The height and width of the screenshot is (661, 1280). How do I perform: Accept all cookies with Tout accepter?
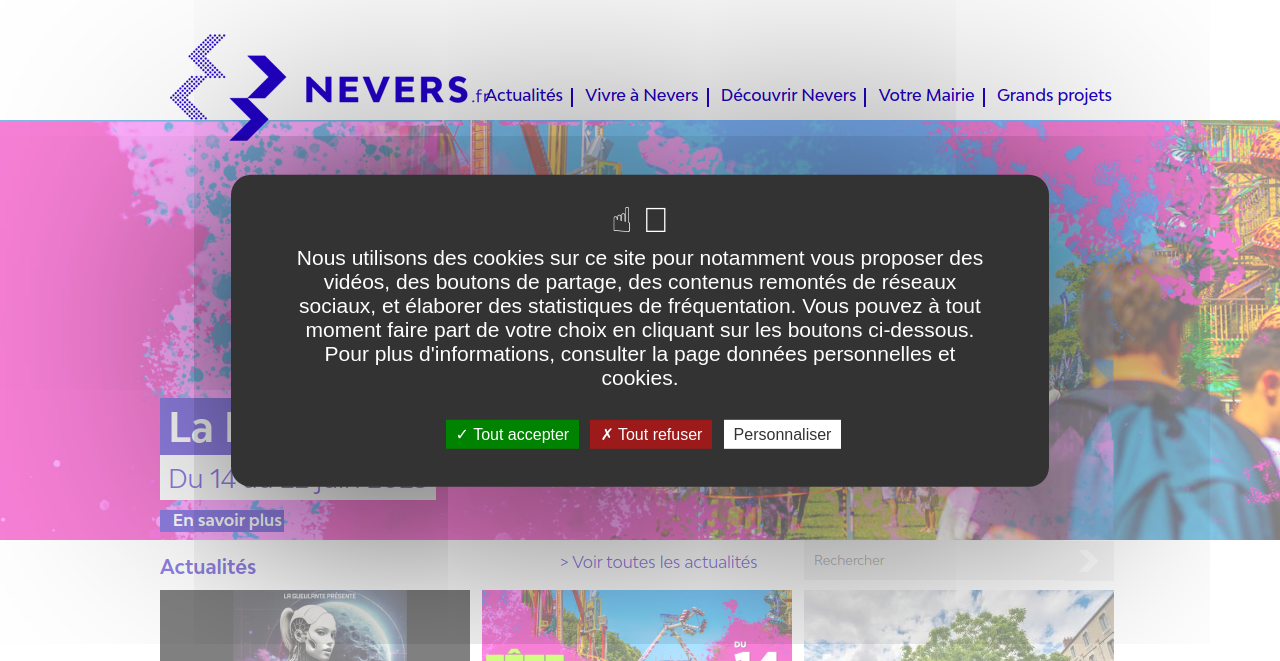pyautogui.click(x=512, y=434)
